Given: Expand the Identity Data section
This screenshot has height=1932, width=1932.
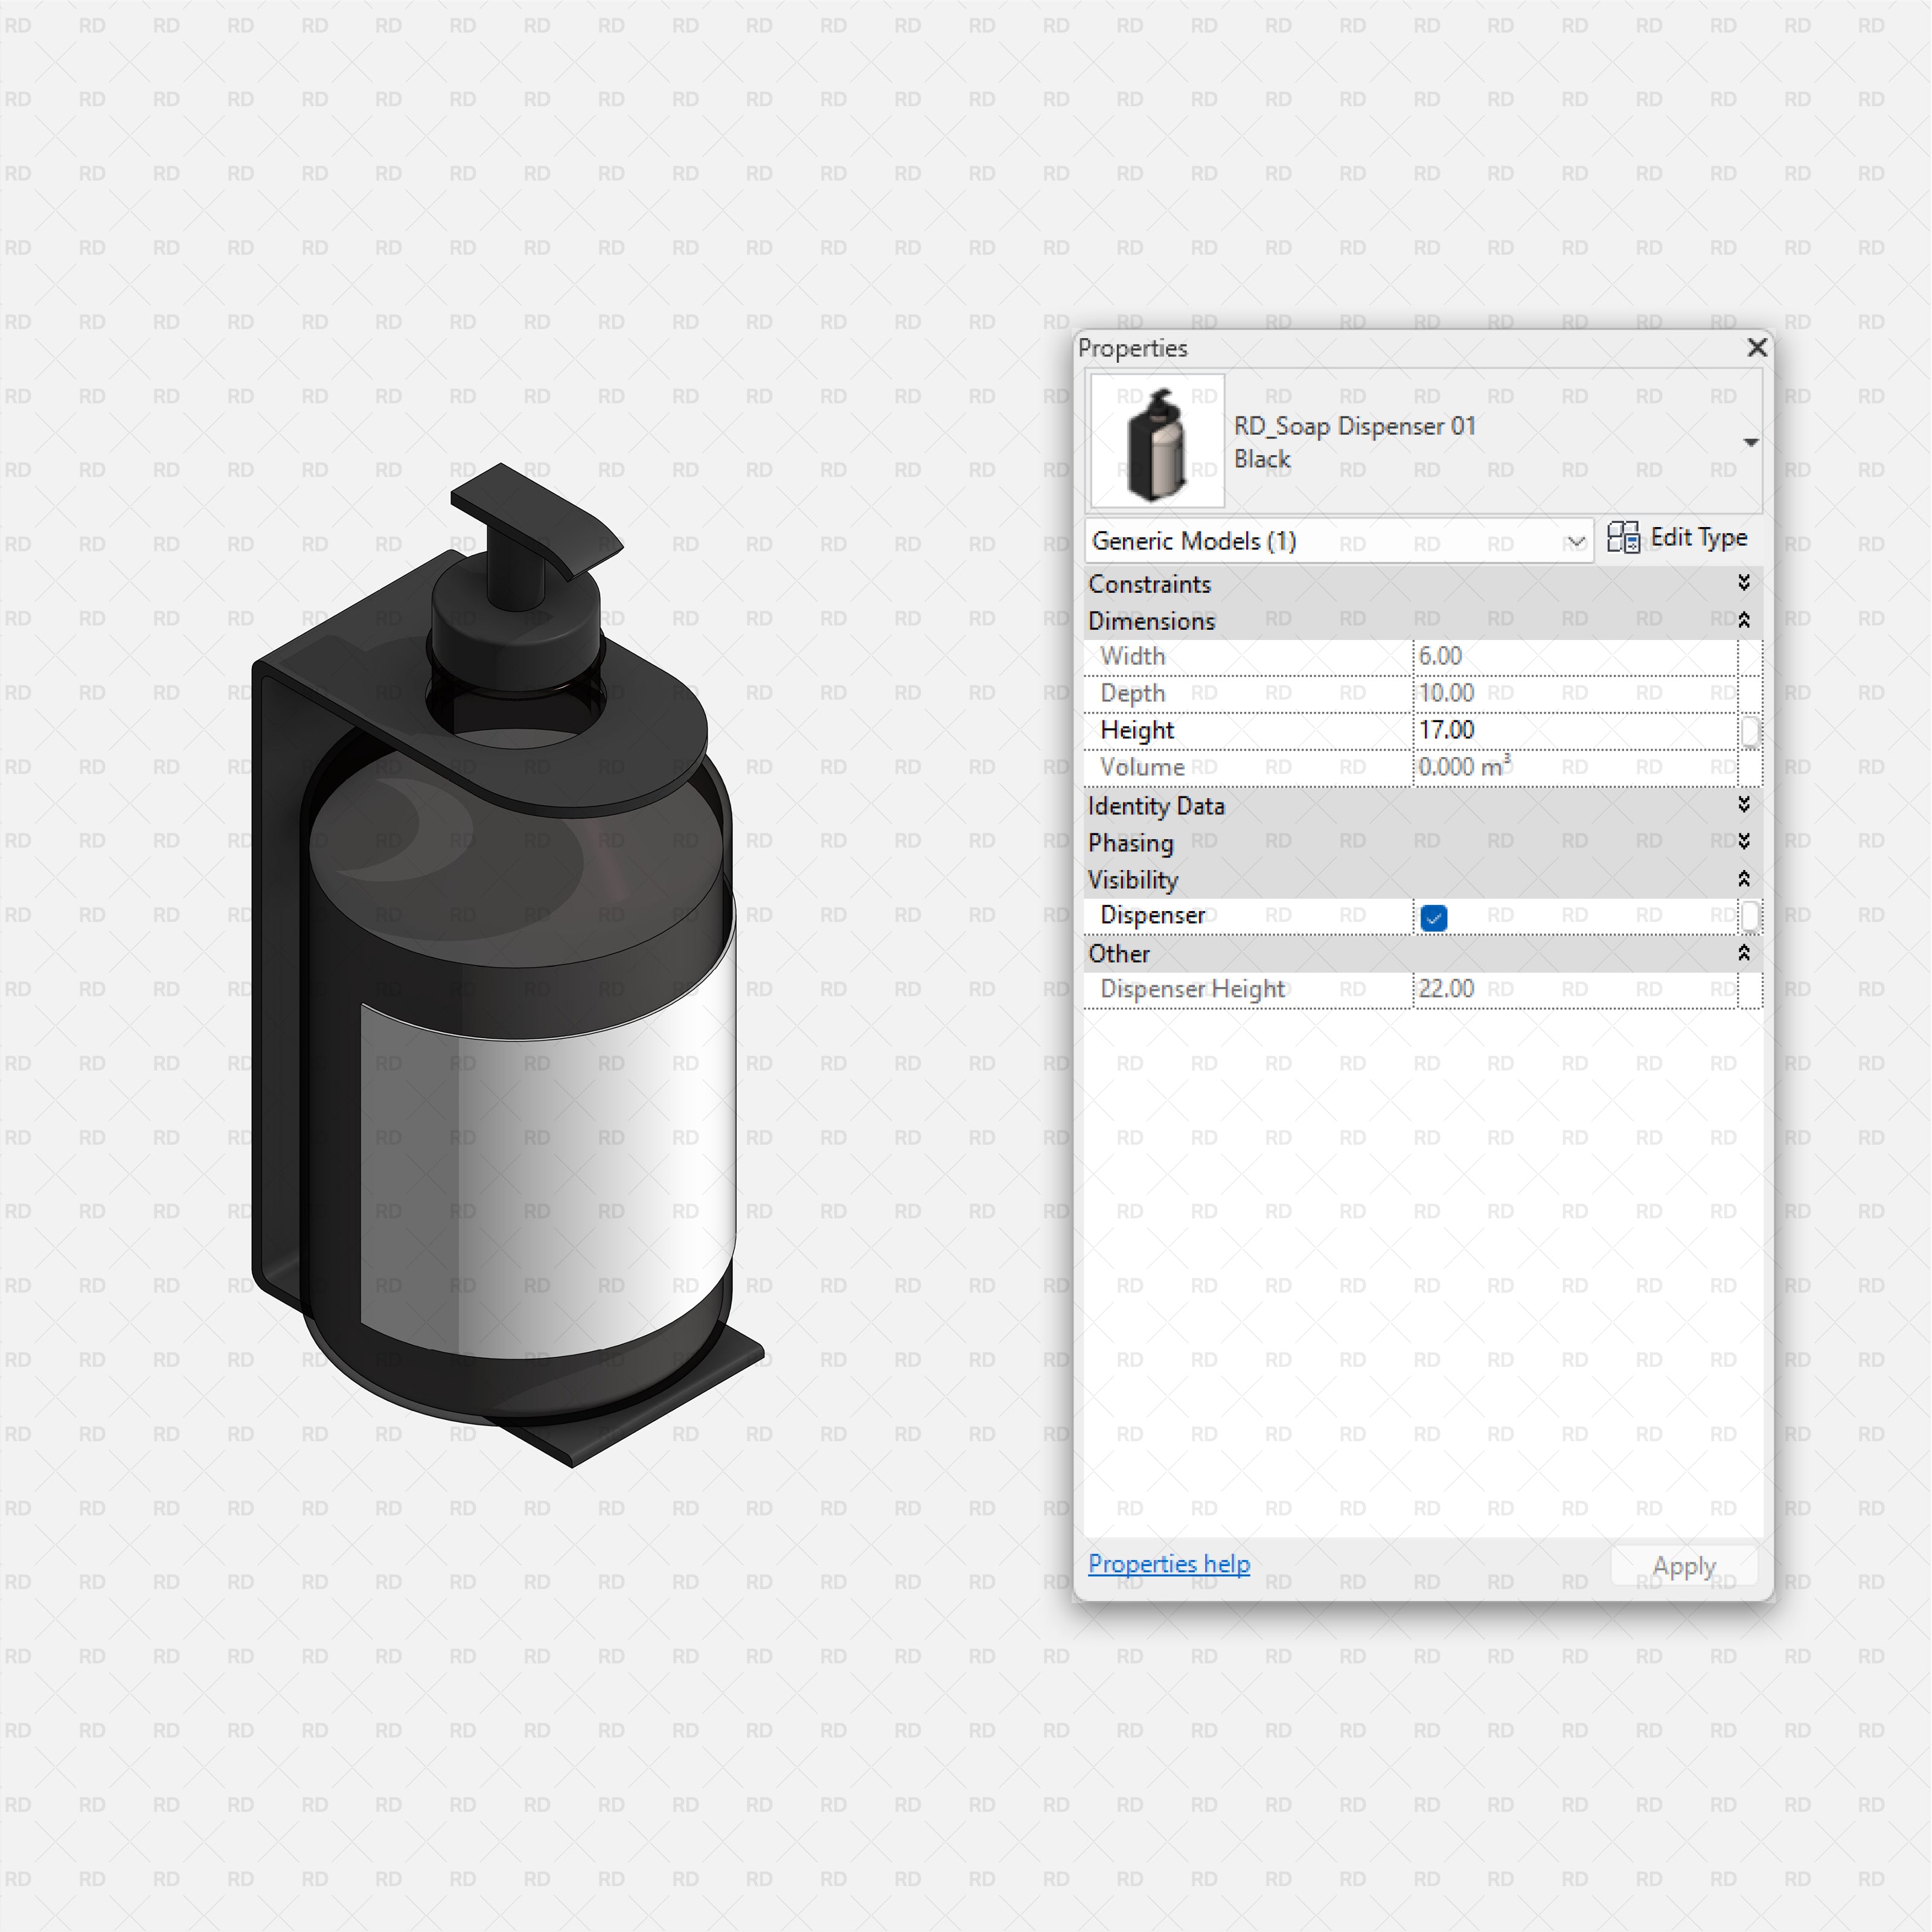Looking at the screenshot, I should click(1743, 806).
